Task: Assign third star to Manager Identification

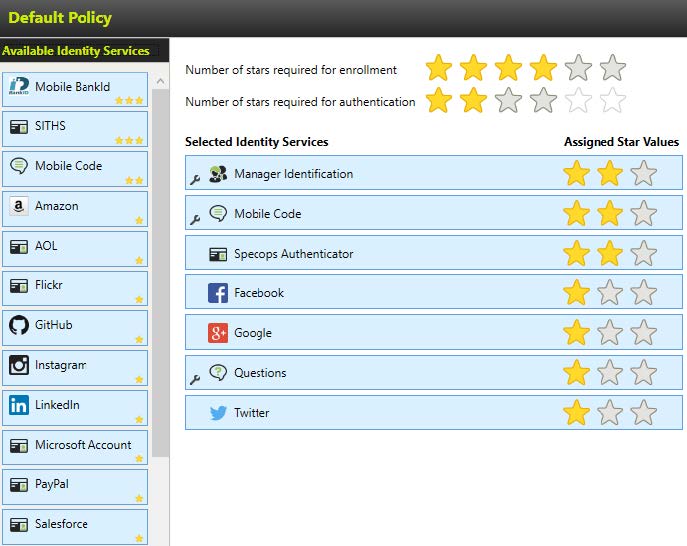Action: click(x=643, y=173)
